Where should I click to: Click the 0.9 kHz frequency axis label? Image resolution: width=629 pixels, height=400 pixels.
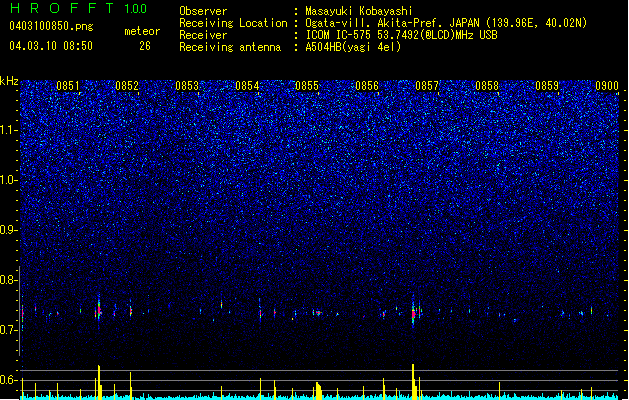[9, 230]
